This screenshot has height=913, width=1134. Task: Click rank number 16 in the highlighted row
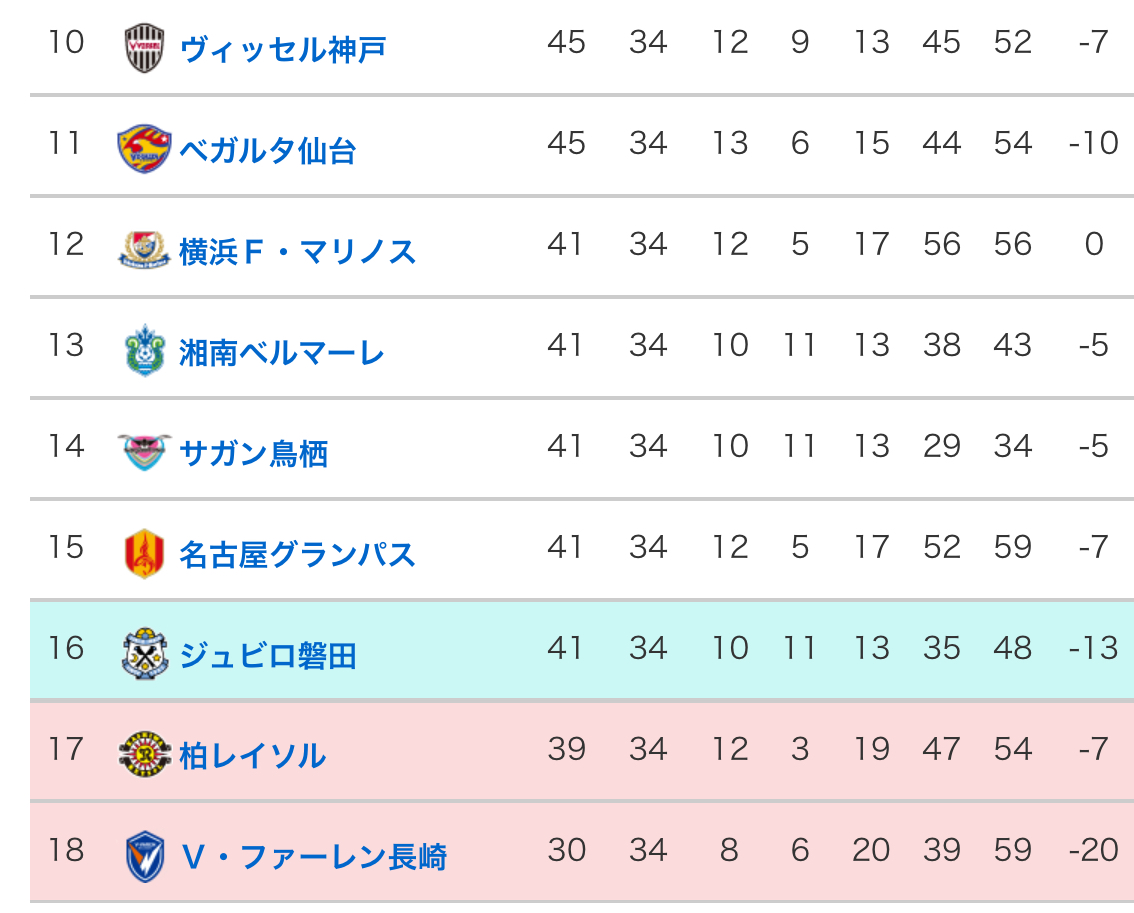click(x=66, y=648)
